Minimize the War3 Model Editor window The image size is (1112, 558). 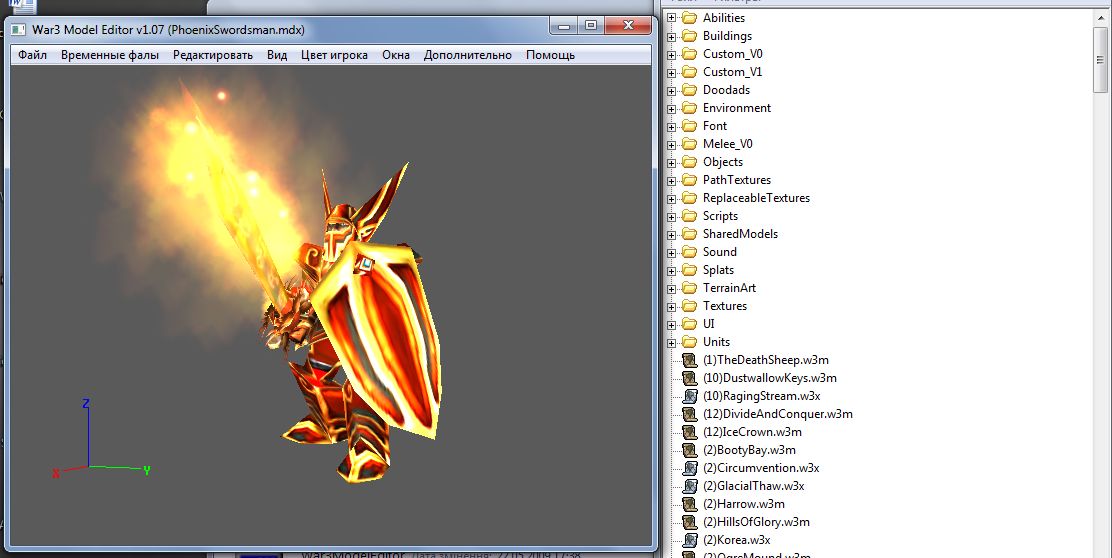[564, 26]
